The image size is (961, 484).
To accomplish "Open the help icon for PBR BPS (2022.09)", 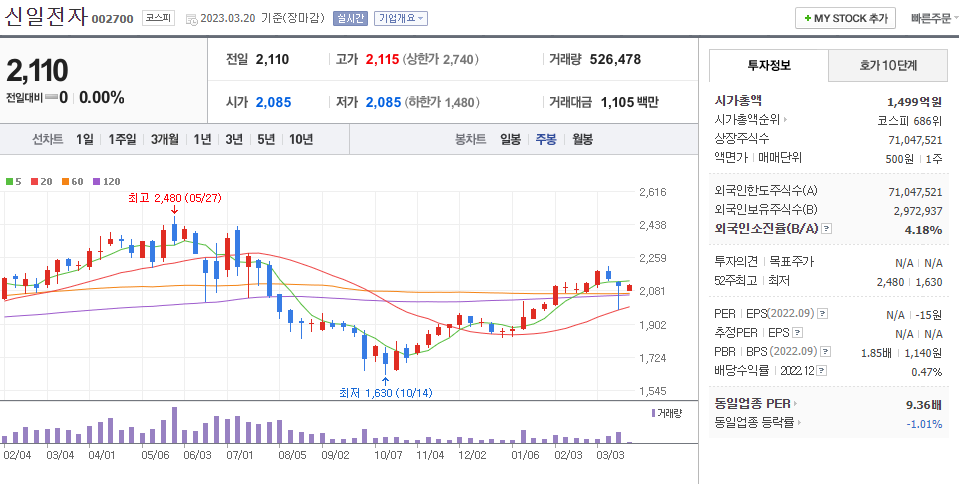I will [x=827, y=352].
